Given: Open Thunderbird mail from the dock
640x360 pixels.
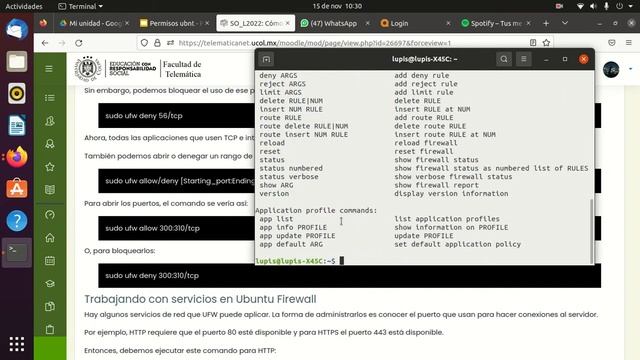Looking at the screenshot, I should [17, 30].
